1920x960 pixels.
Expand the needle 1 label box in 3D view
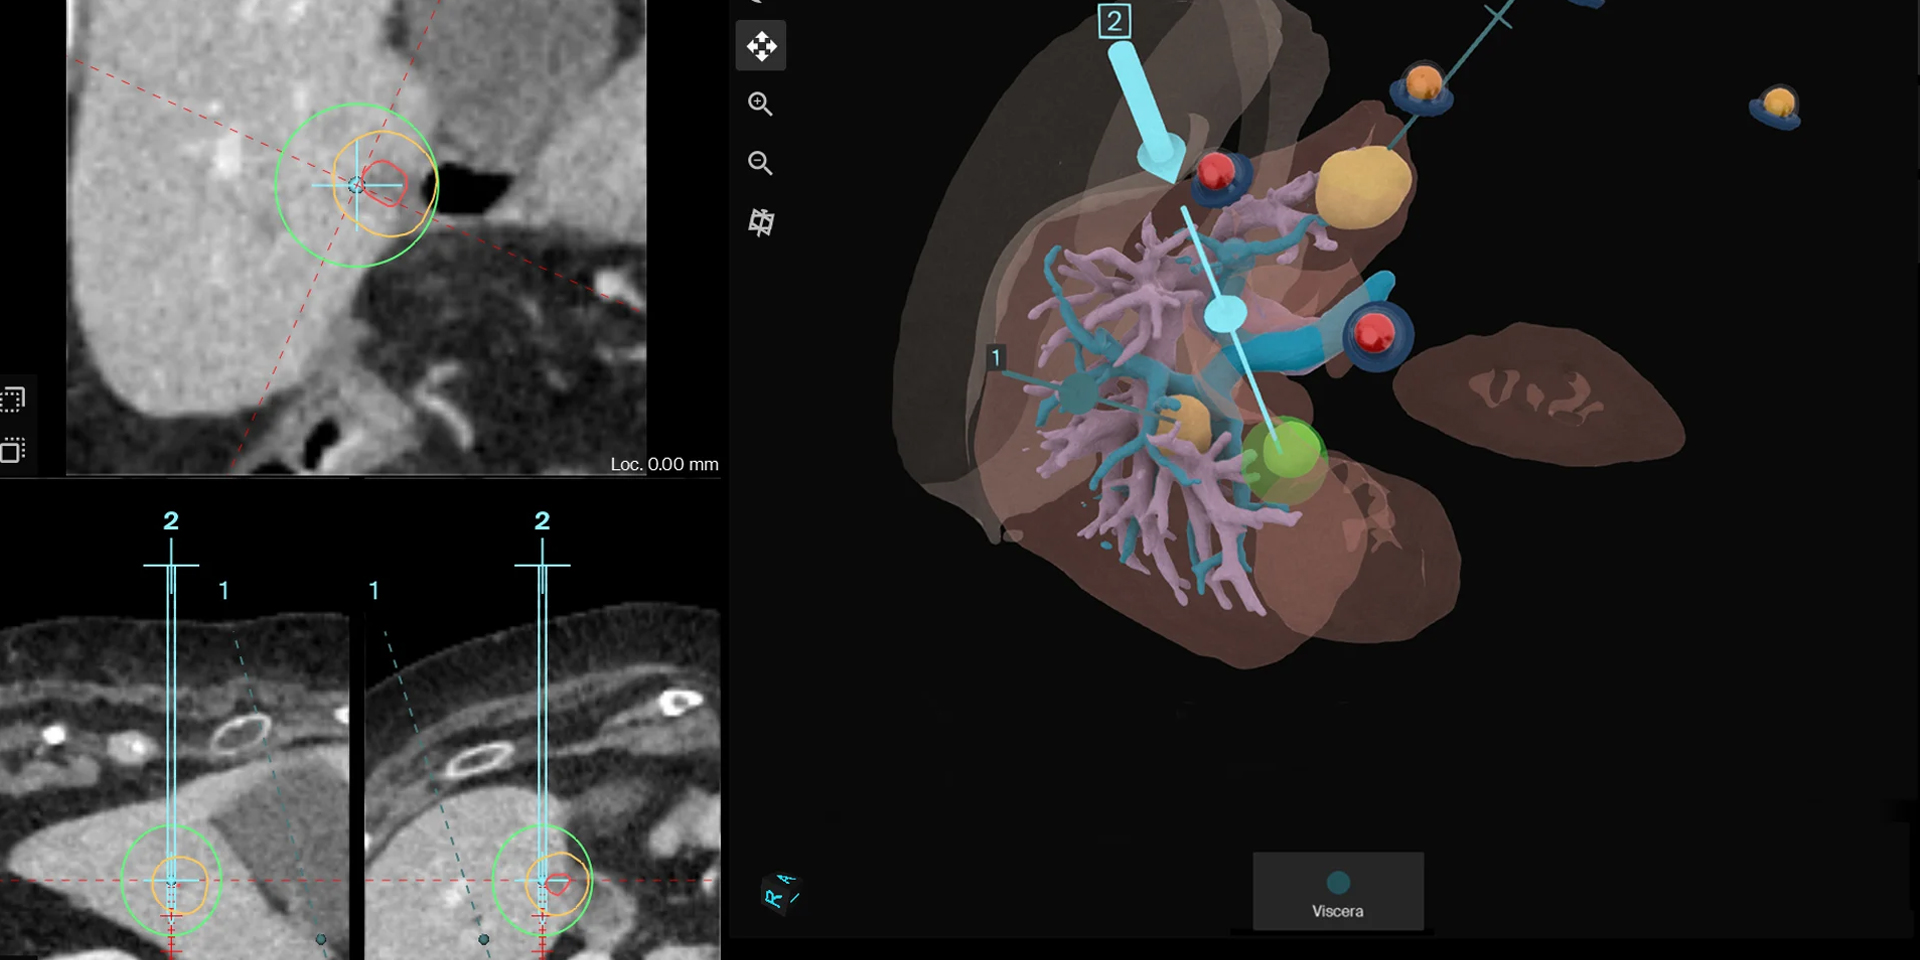coord(996,355)
